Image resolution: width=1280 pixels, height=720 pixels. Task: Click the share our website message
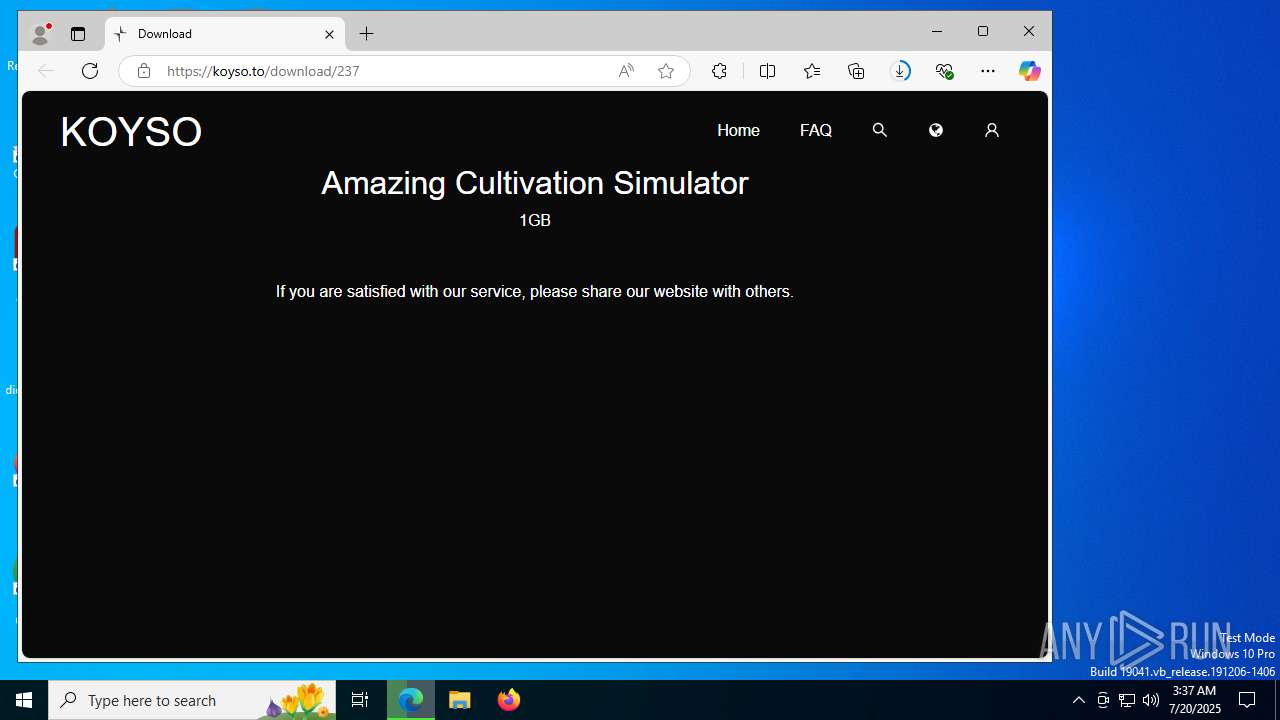coord(535,292)
